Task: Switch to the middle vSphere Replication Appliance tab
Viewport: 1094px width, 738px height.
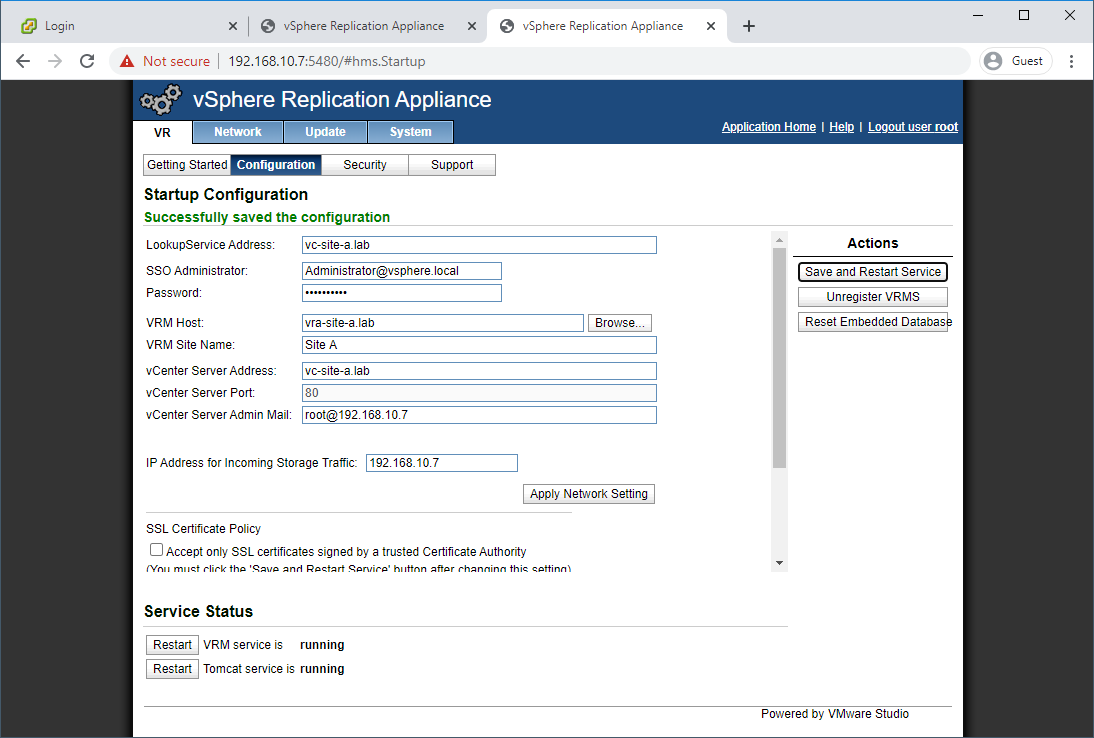Action: coord(367,27)
